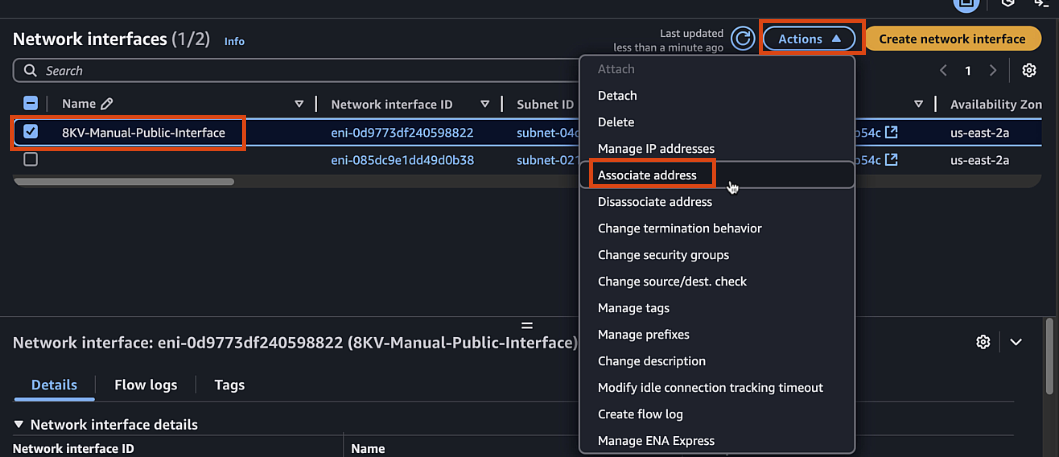This screenshot has width=1059, height=457.
Task: Collapse the Actions dropdown menu
Action: coord(810,39)
